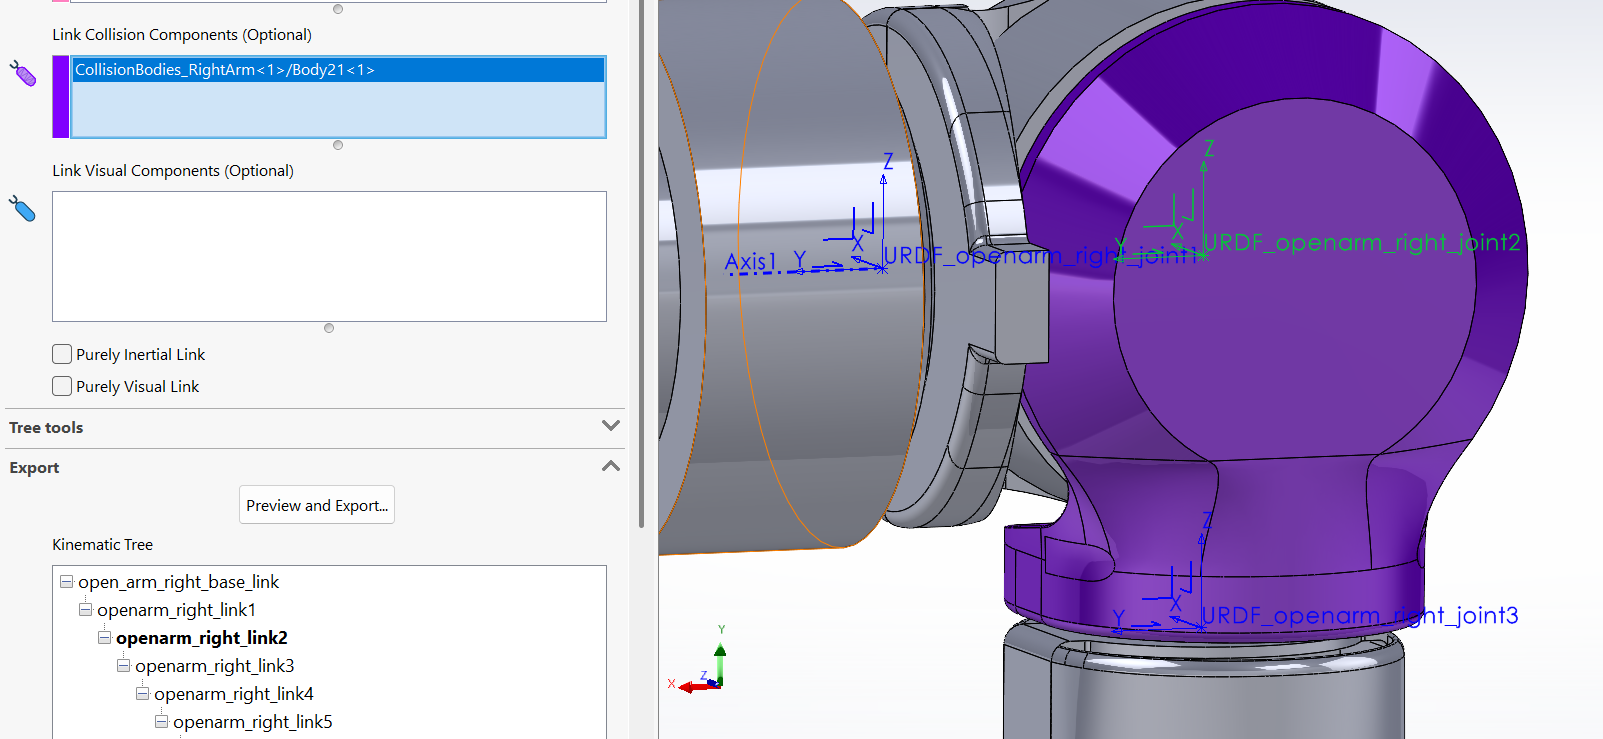Expand the Tree tools section

(611, 426)
